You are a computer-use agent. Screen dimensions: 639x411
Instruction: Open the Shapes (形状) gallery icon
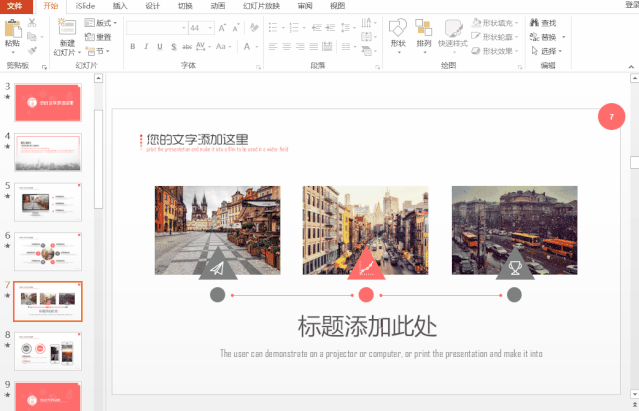(398, 27)
